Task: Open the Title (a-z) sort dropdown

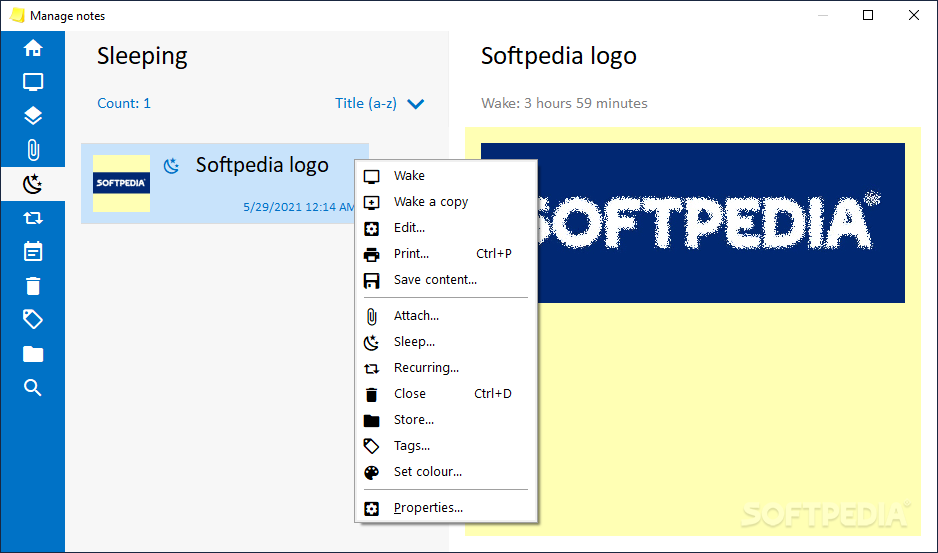Action: [379, 104]
